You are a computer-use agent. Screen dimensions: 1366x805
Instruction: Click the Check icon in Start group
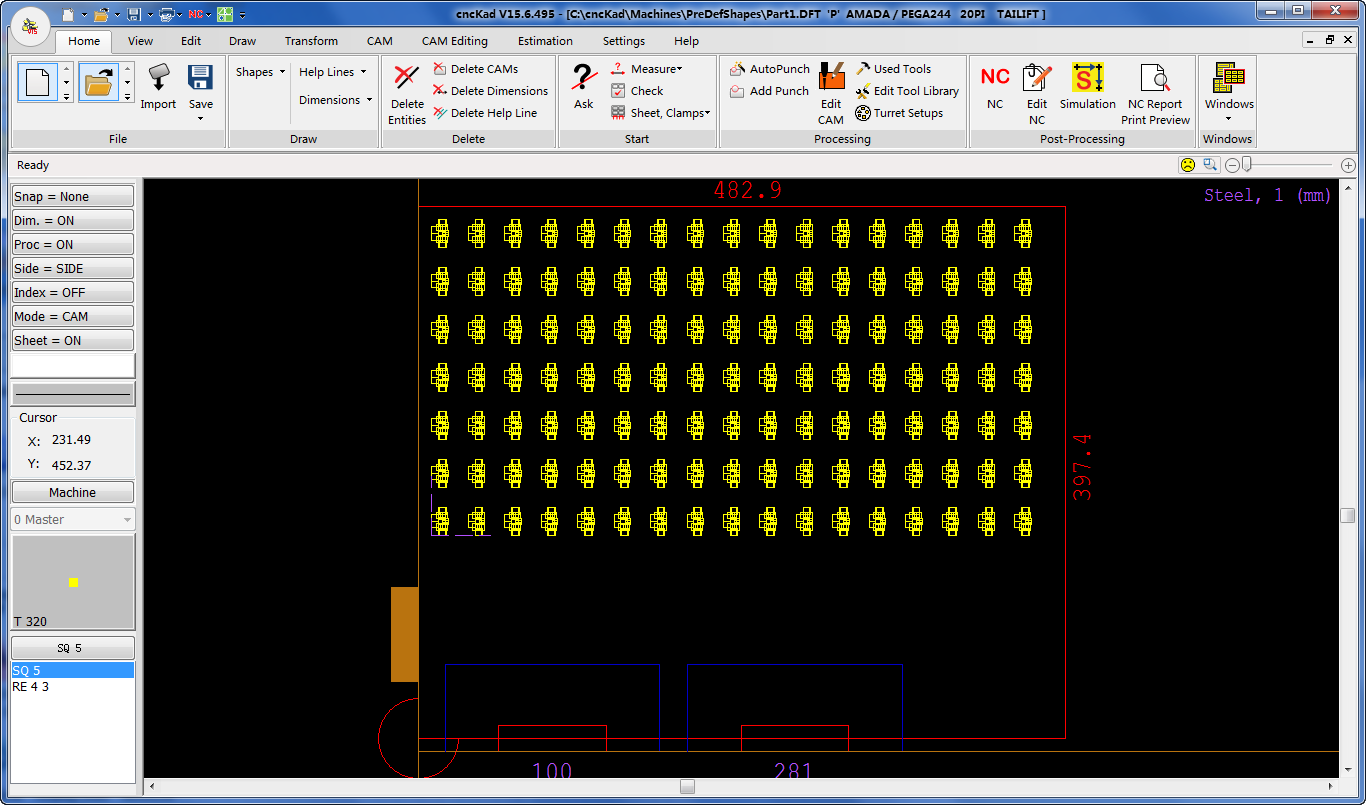coord(637,91)
